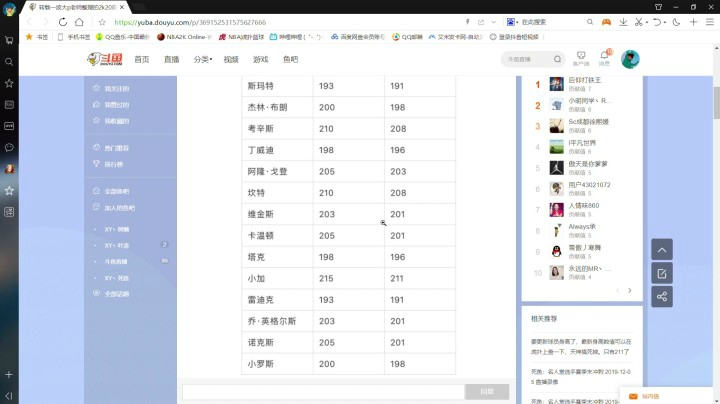The image size is (720, 404).
Task: Click the gray reply submit button
Action: point(487,392)
